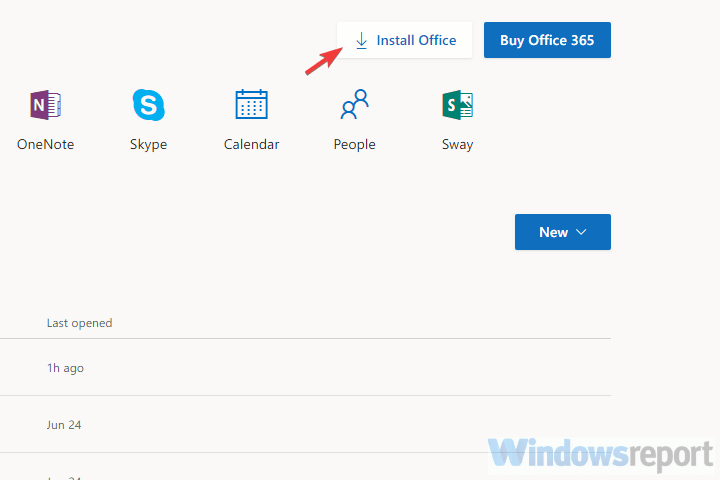Screen dimensions: 720x480
Task: Click the Skype label text
Action: pyautogui.click(x=148, y=145)
